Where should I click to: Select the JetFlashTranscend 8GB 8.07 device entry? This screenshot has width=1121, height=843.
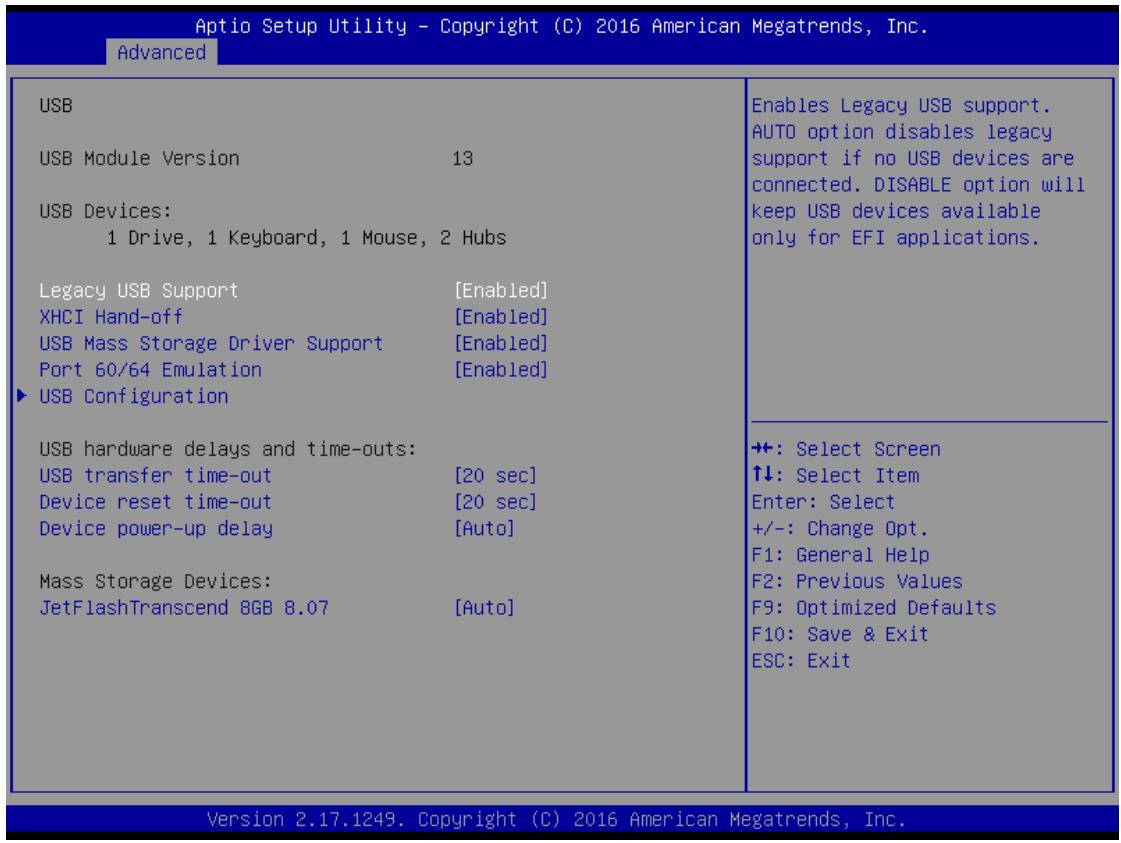click(x=184, y=608)
